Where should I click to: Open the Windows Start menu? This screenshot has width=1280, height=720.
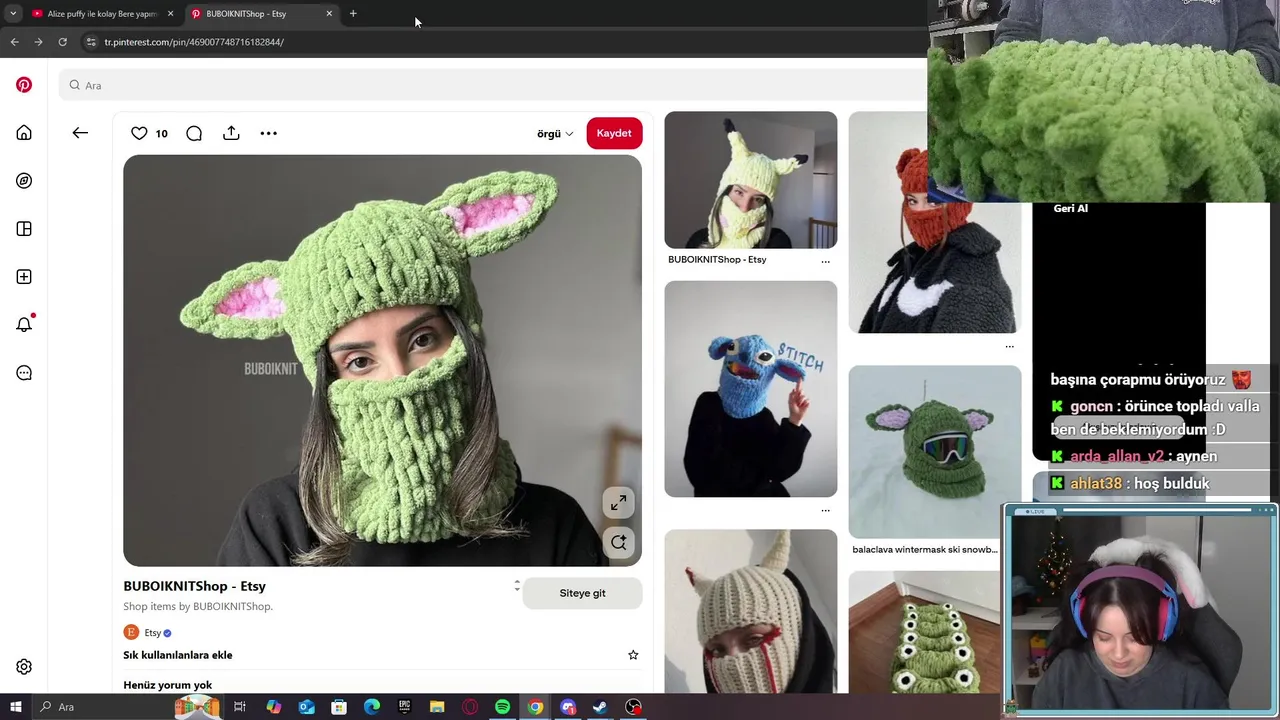[15, 707]
